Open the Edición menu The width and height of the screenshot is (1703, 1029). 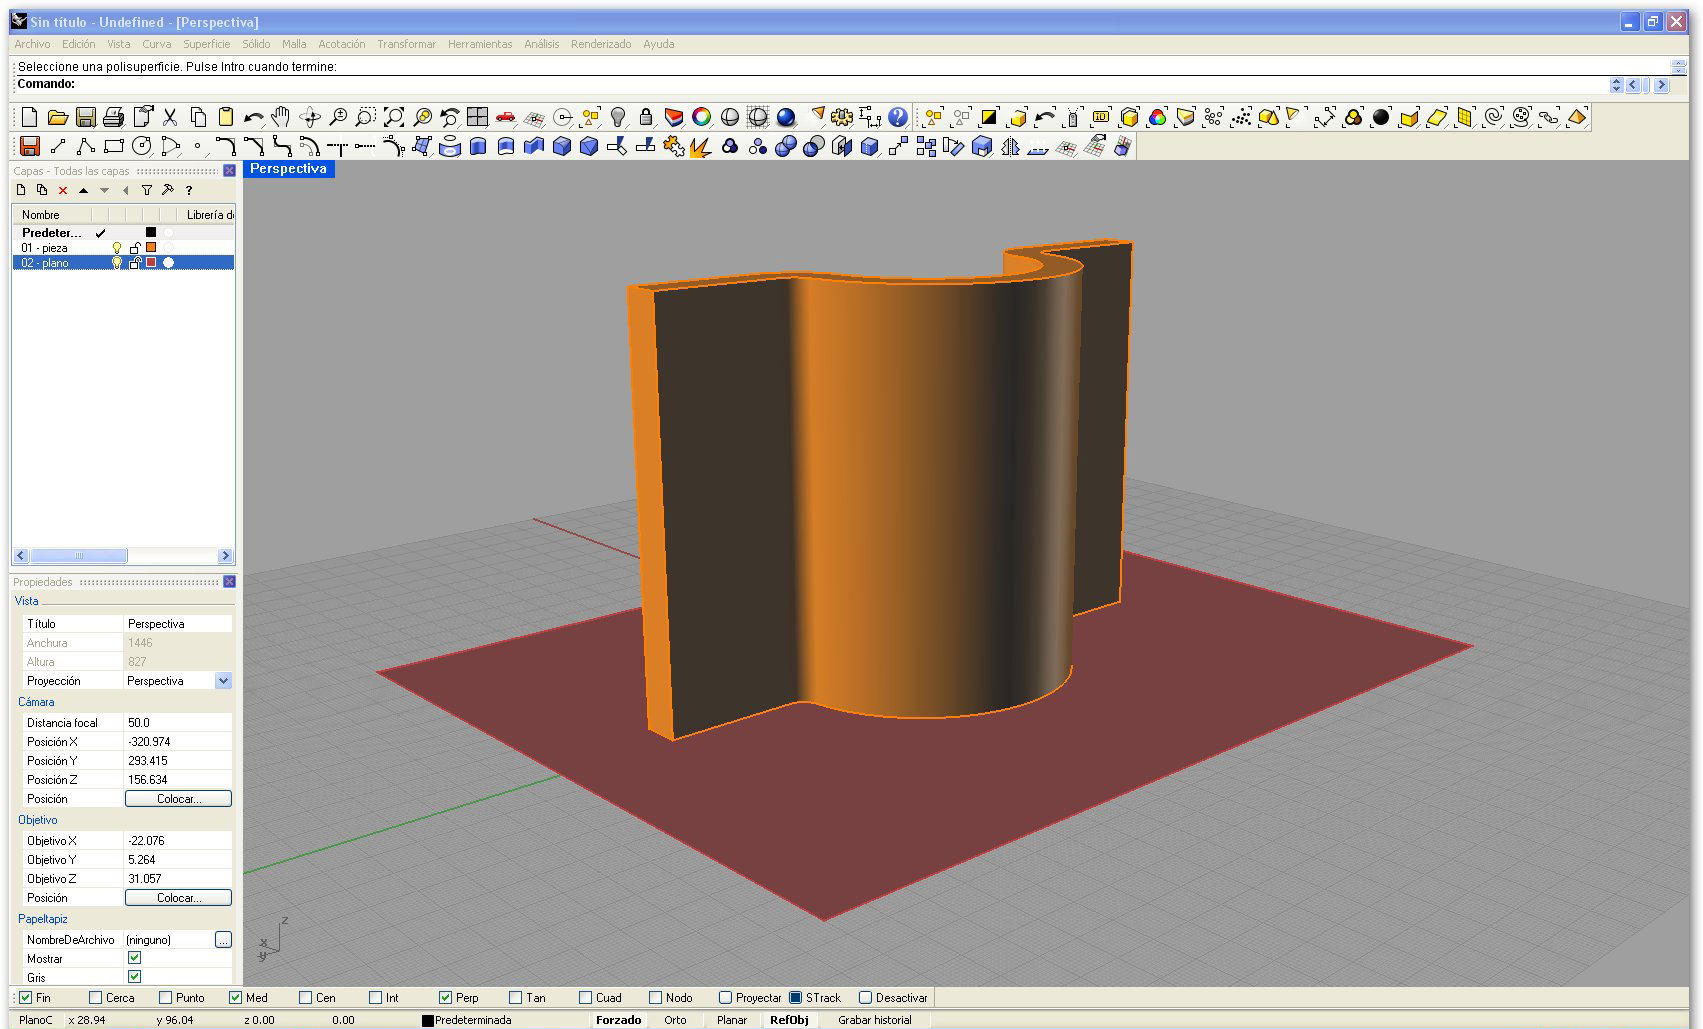(x=79, y=44)
